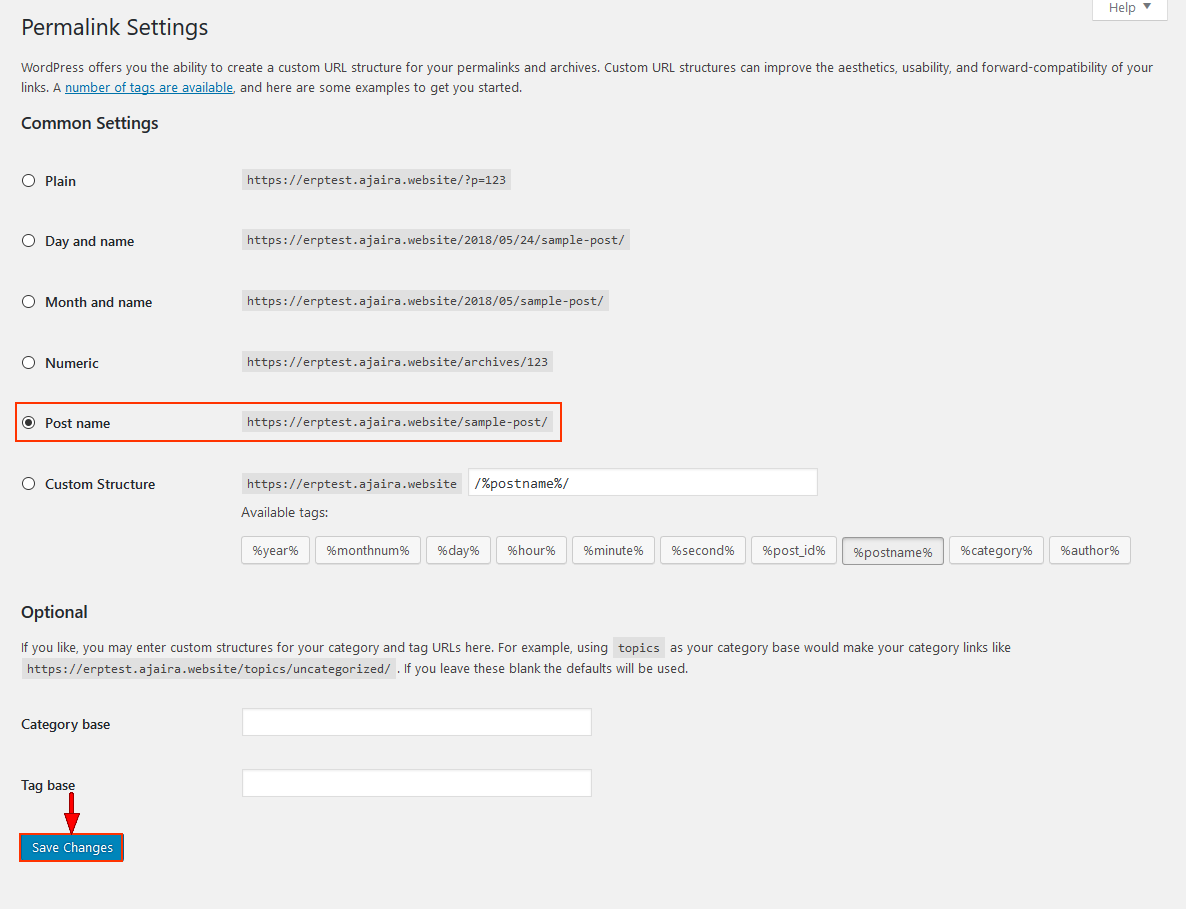
Task: Insert the %post_id% tag
Action: pyautogui.click(x=793, y=551)
